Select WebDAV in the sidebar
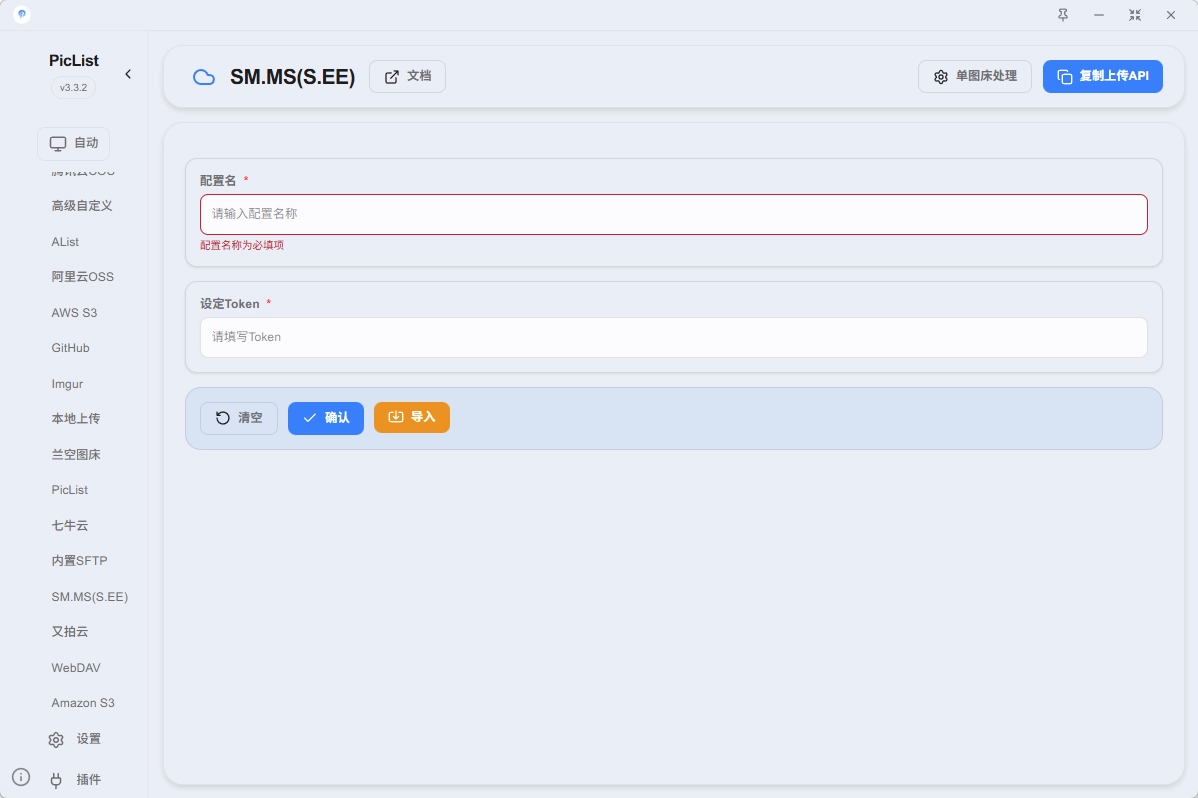 click(76, 667)
